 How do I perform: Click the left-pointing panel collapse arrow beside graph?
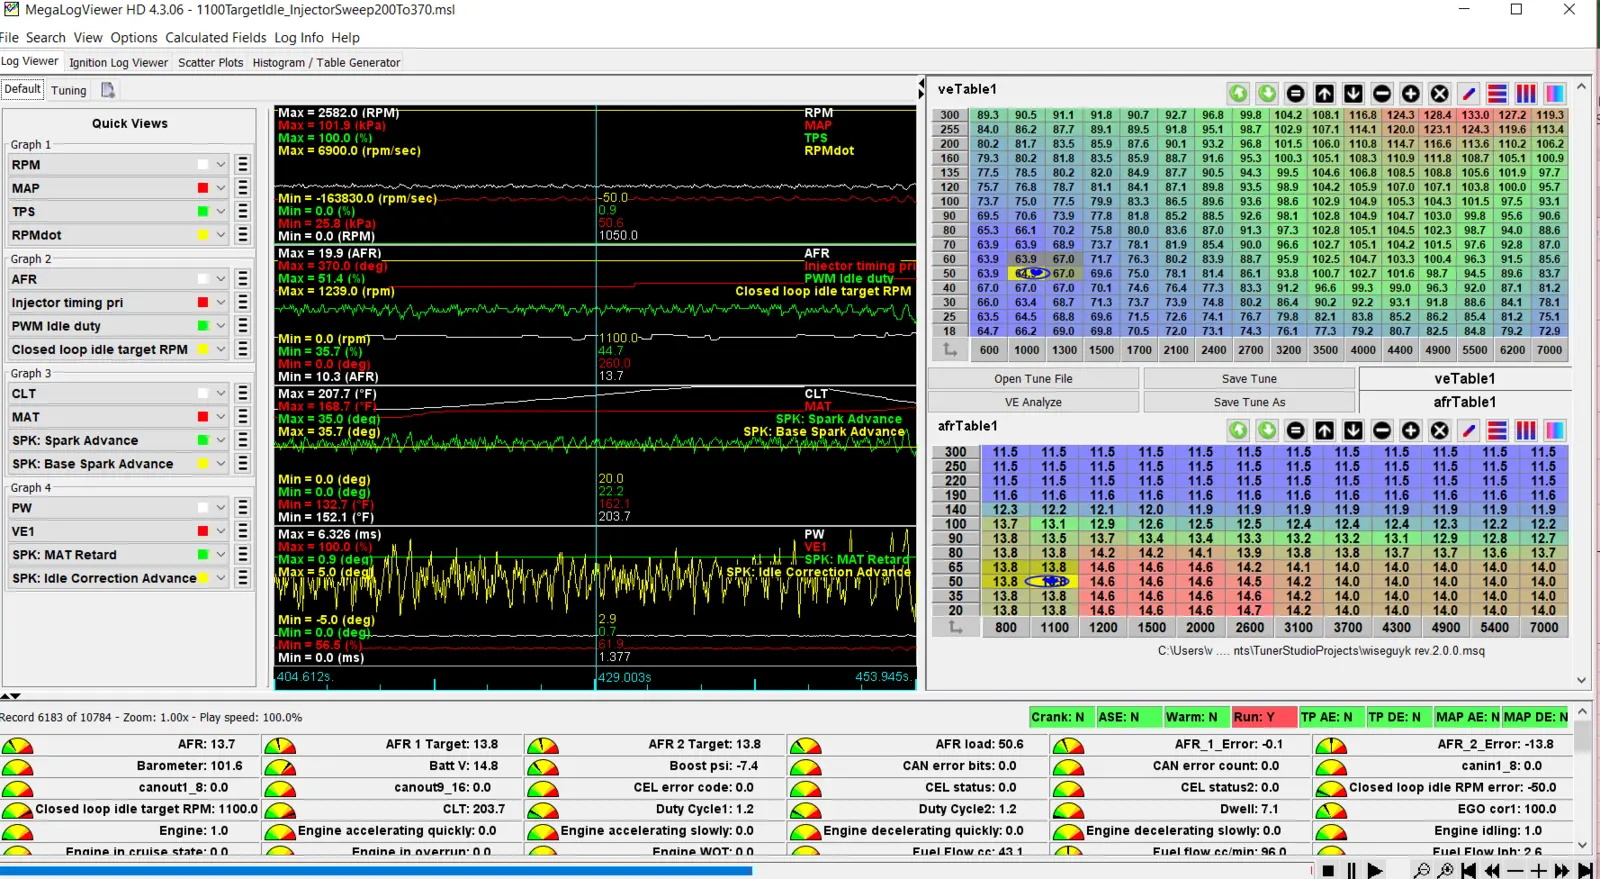pyautogui.click(x=921, y=83)
